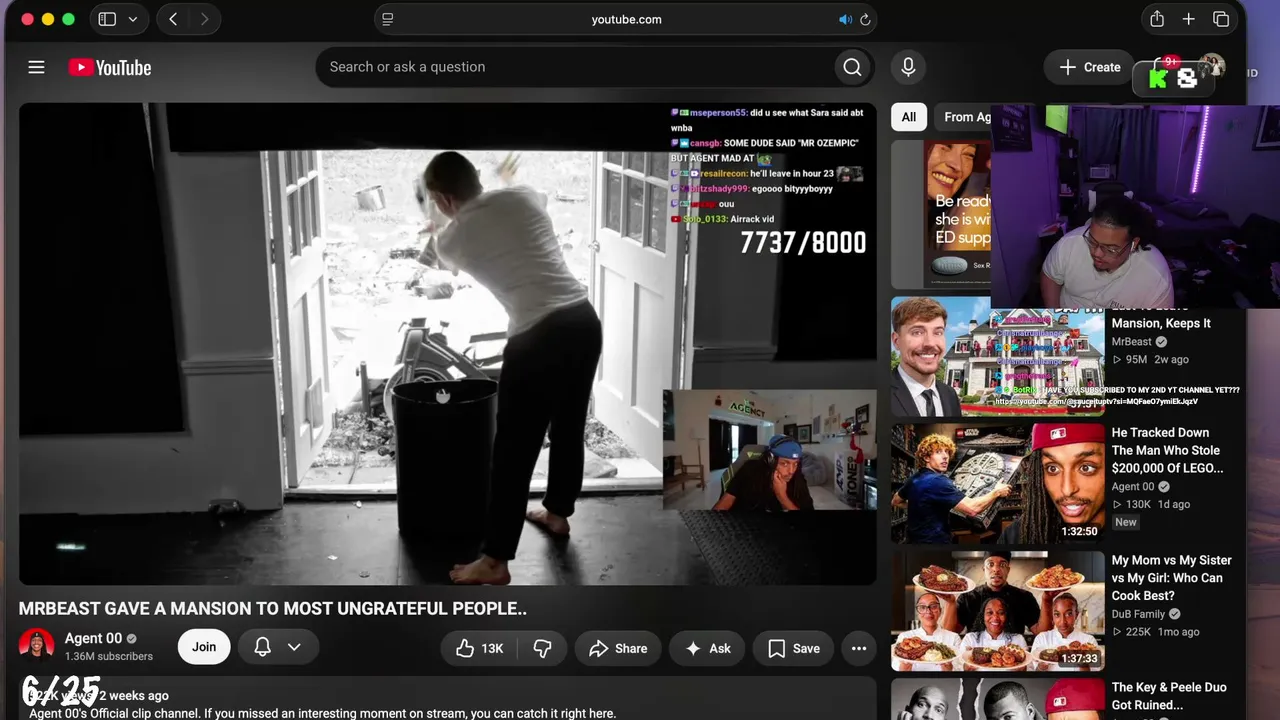The image size is (1280, 720).
Task: Open a new Safari tab
Action: 1189,19
